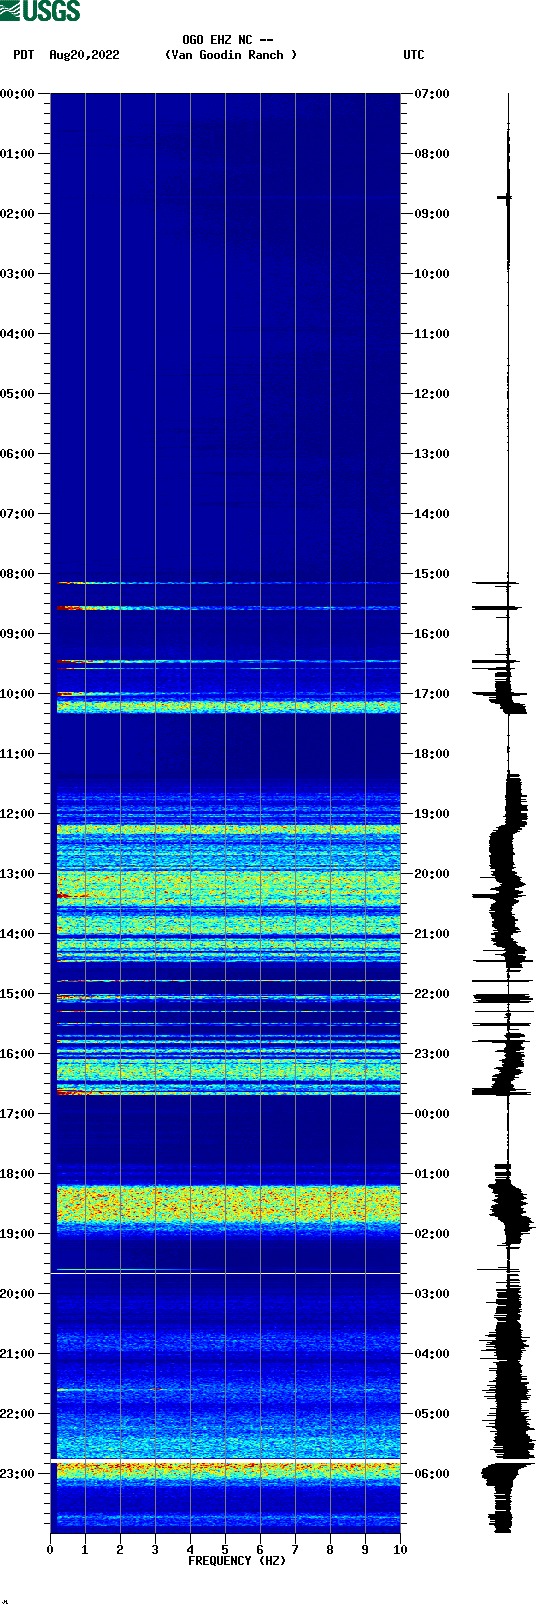Click the 06:00 UTC time label
This screenshot has width=552, height=1613.
(432, 1474)
